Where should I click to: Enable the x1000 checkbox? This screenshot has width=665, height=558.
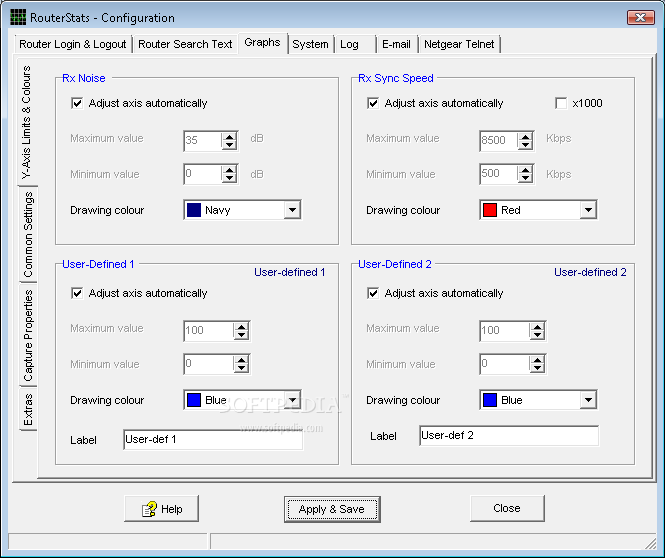pos(561,103)
